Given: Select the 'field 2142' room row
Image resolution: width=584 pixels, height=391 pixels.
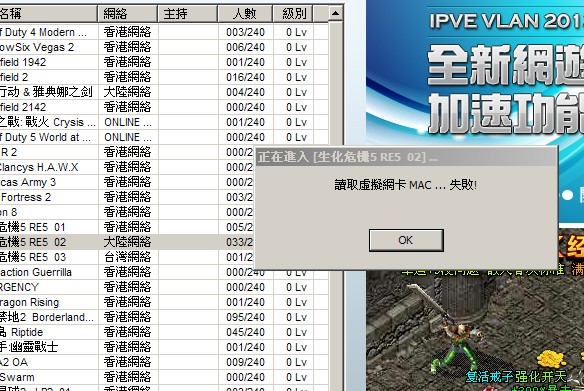Looking at the screenshot, I should pos(164,107).
